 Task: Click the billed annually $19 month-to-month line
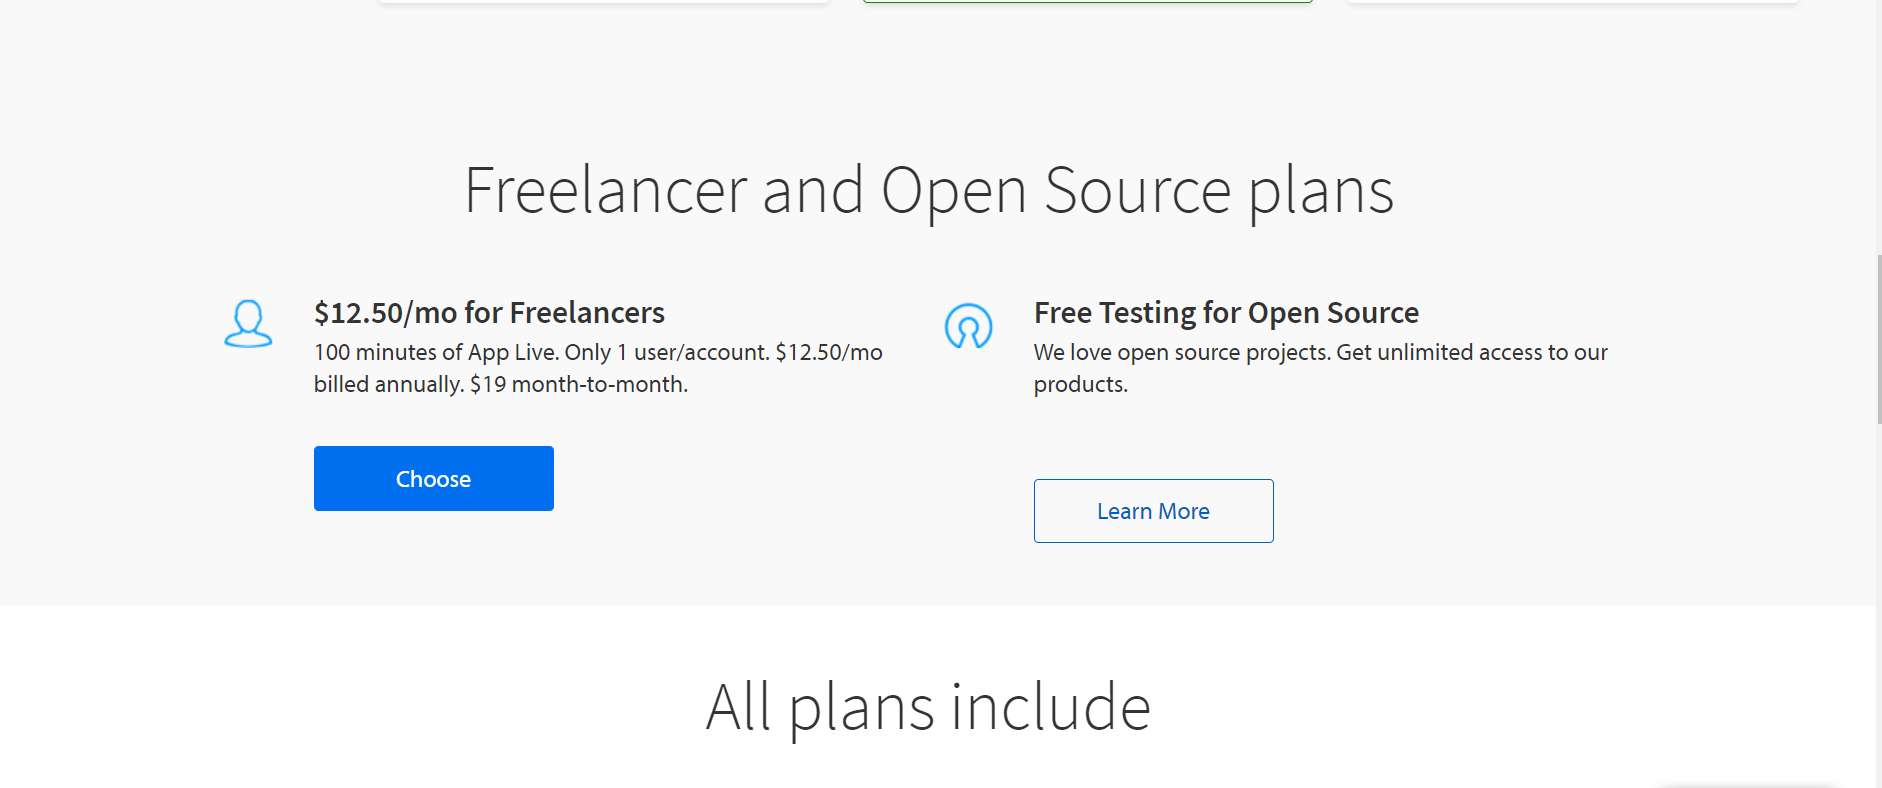tap(501, 384)
